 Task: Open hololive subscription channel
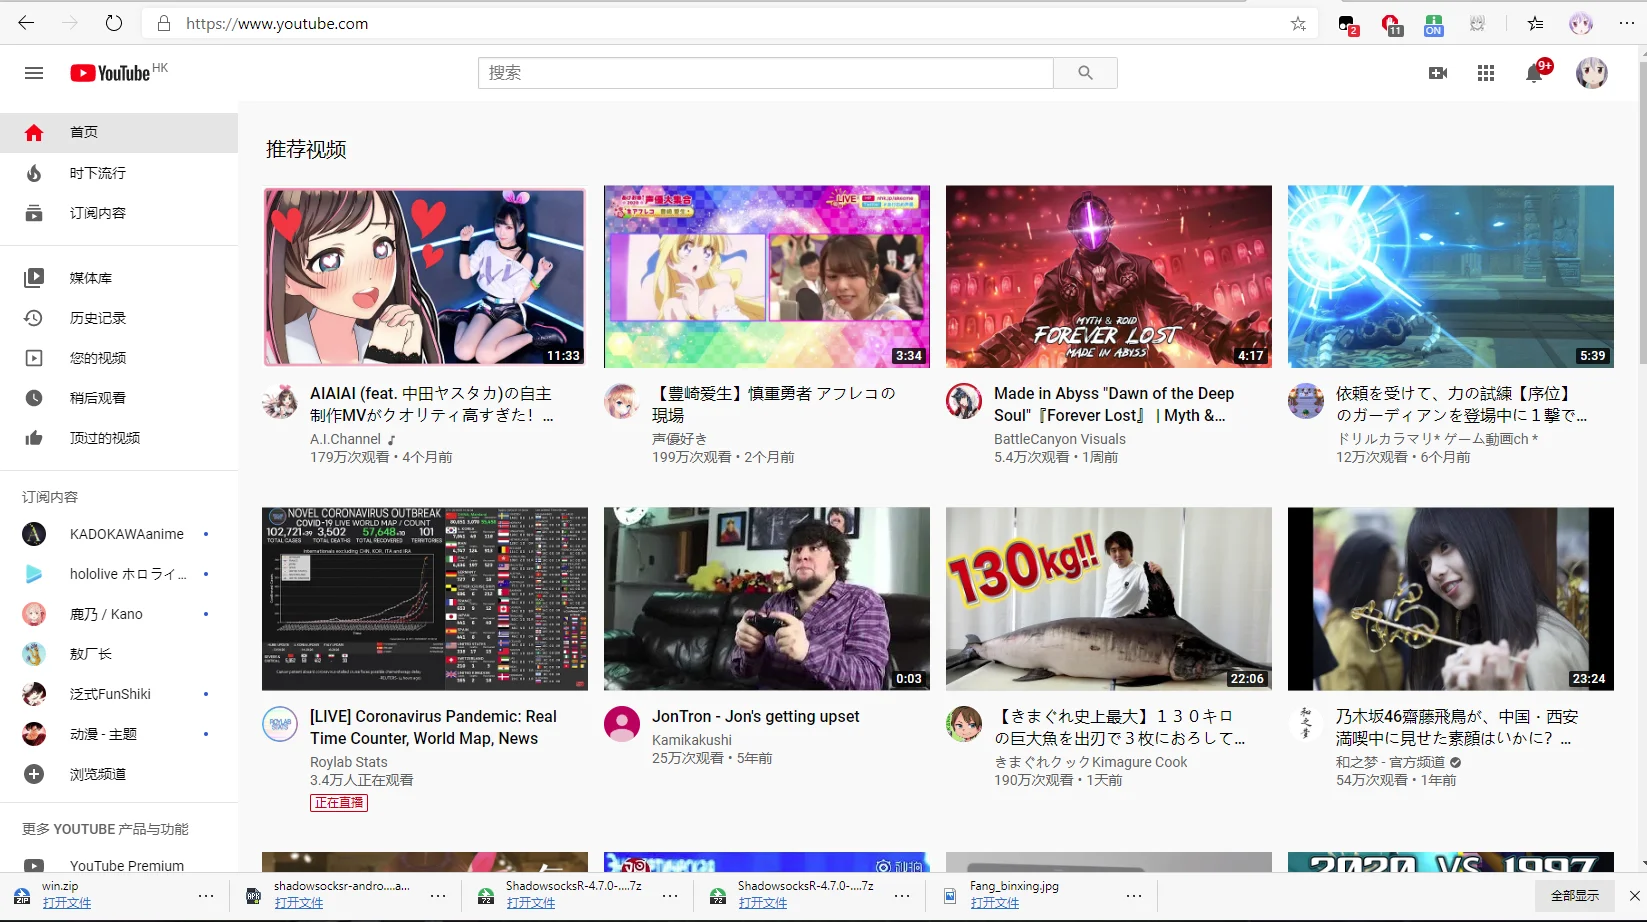click(x=119, y=574)
